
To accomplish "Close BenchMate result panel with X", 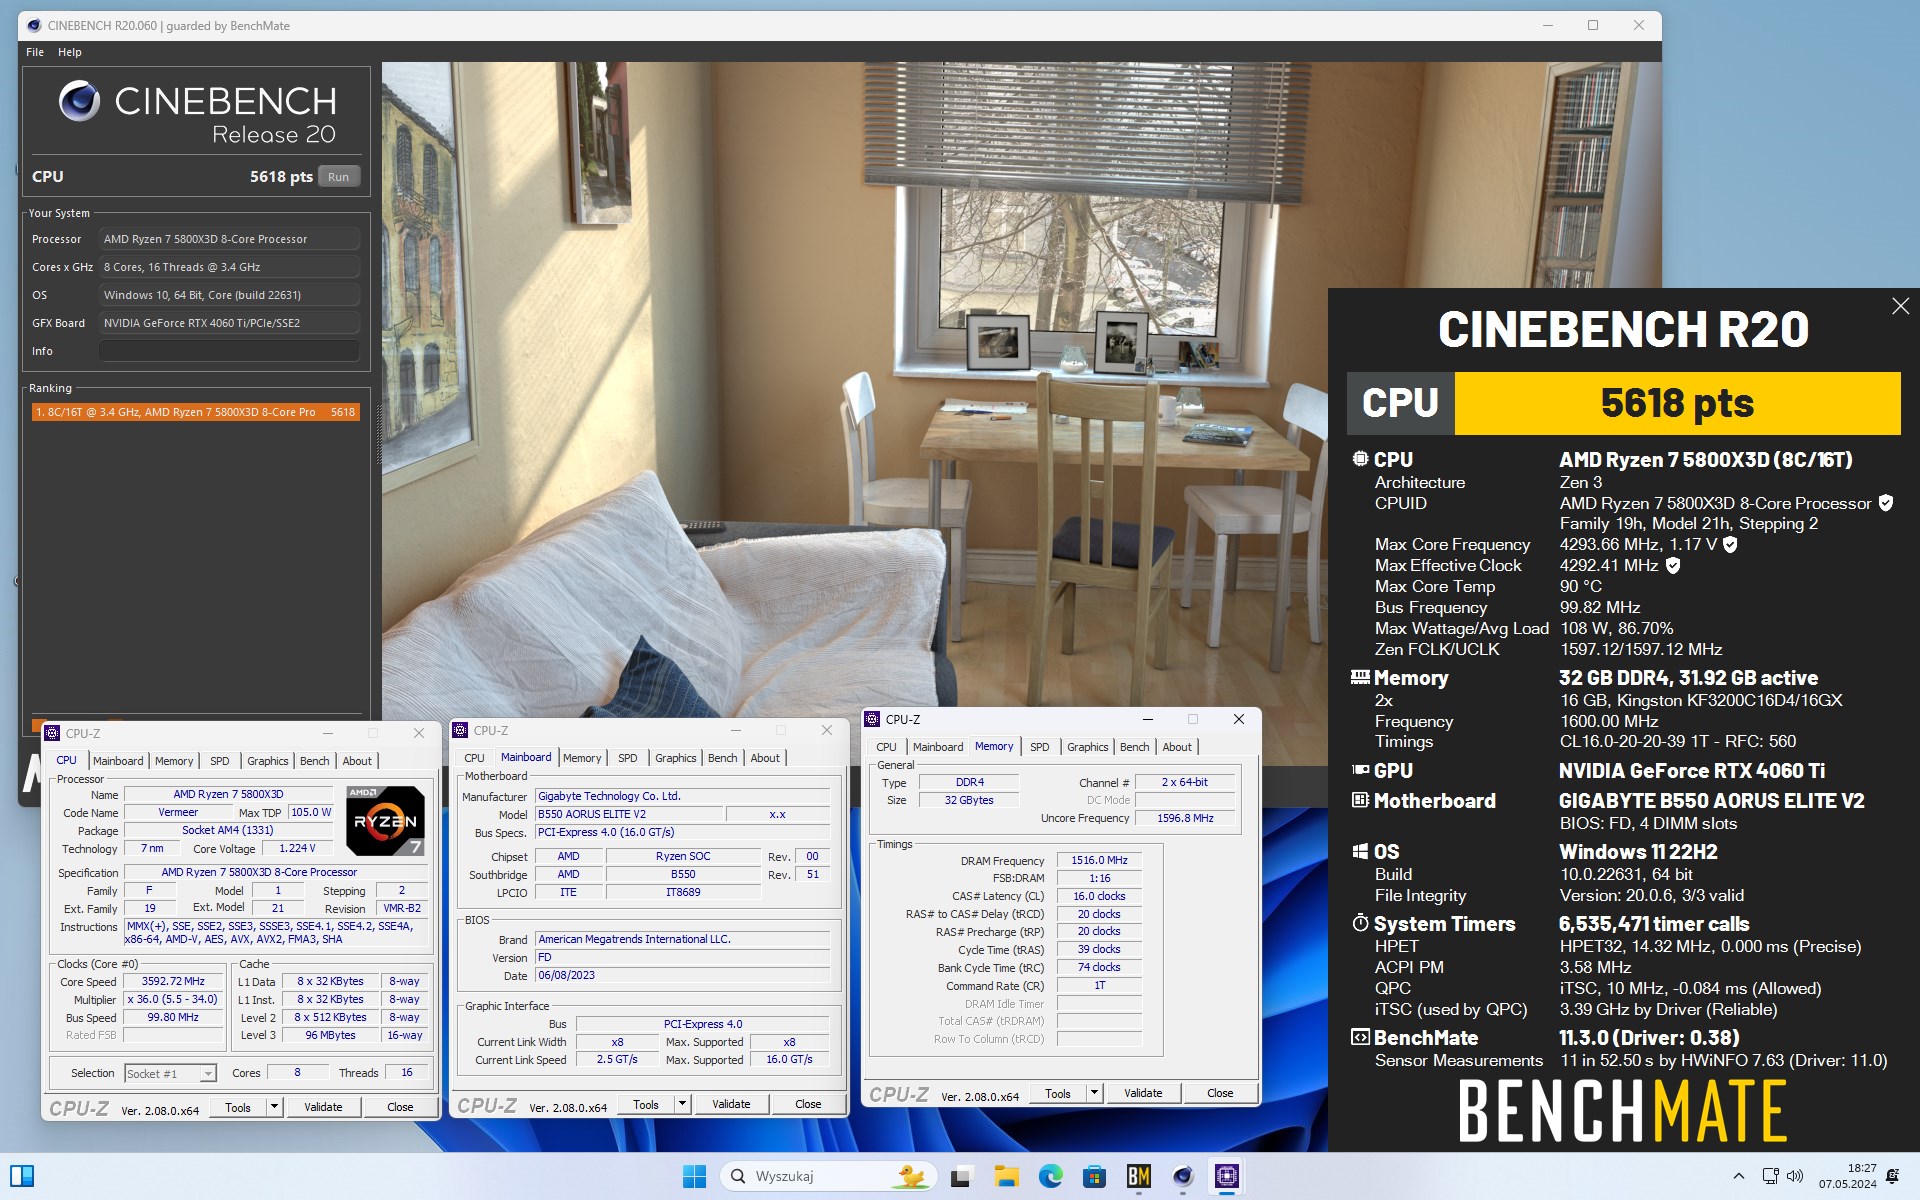I will click(x=1900, y=307).
